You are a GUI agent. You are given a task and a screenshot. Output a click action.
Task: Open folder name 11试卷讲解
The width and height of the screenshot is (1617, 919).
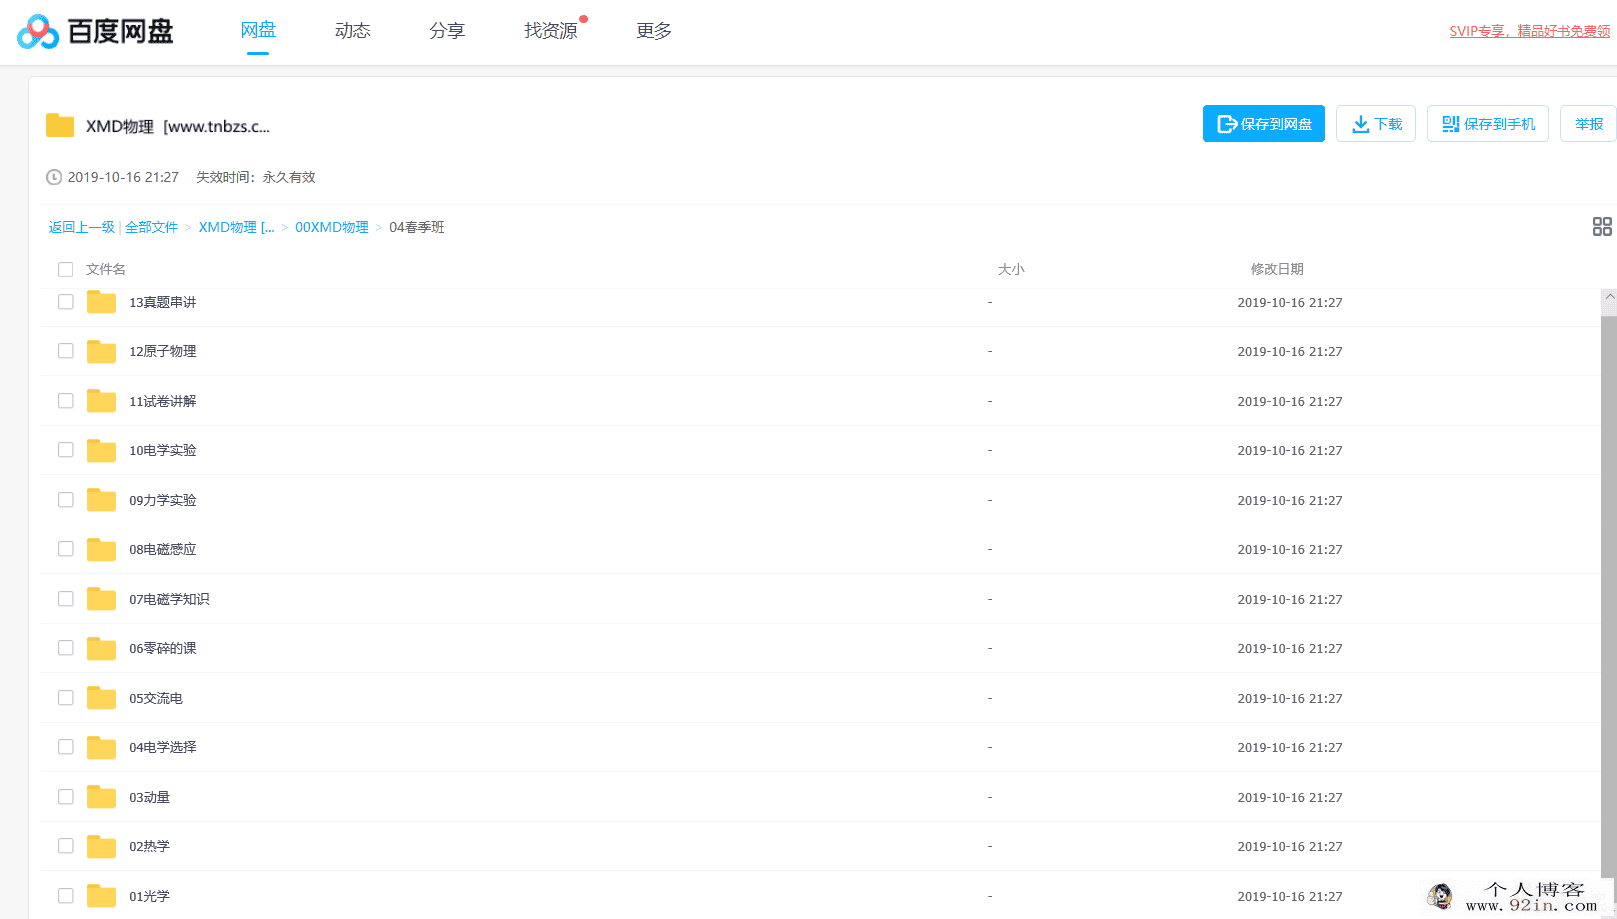[x=163, y=401]
